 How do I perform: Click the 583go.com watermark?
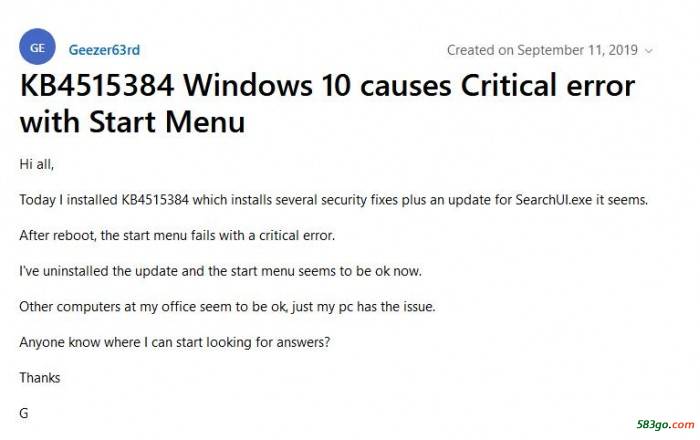(666, 424)
